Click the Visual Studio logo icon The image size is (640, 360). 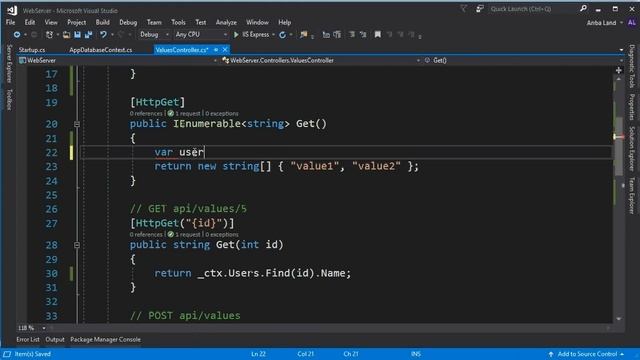tap(12, 10)
